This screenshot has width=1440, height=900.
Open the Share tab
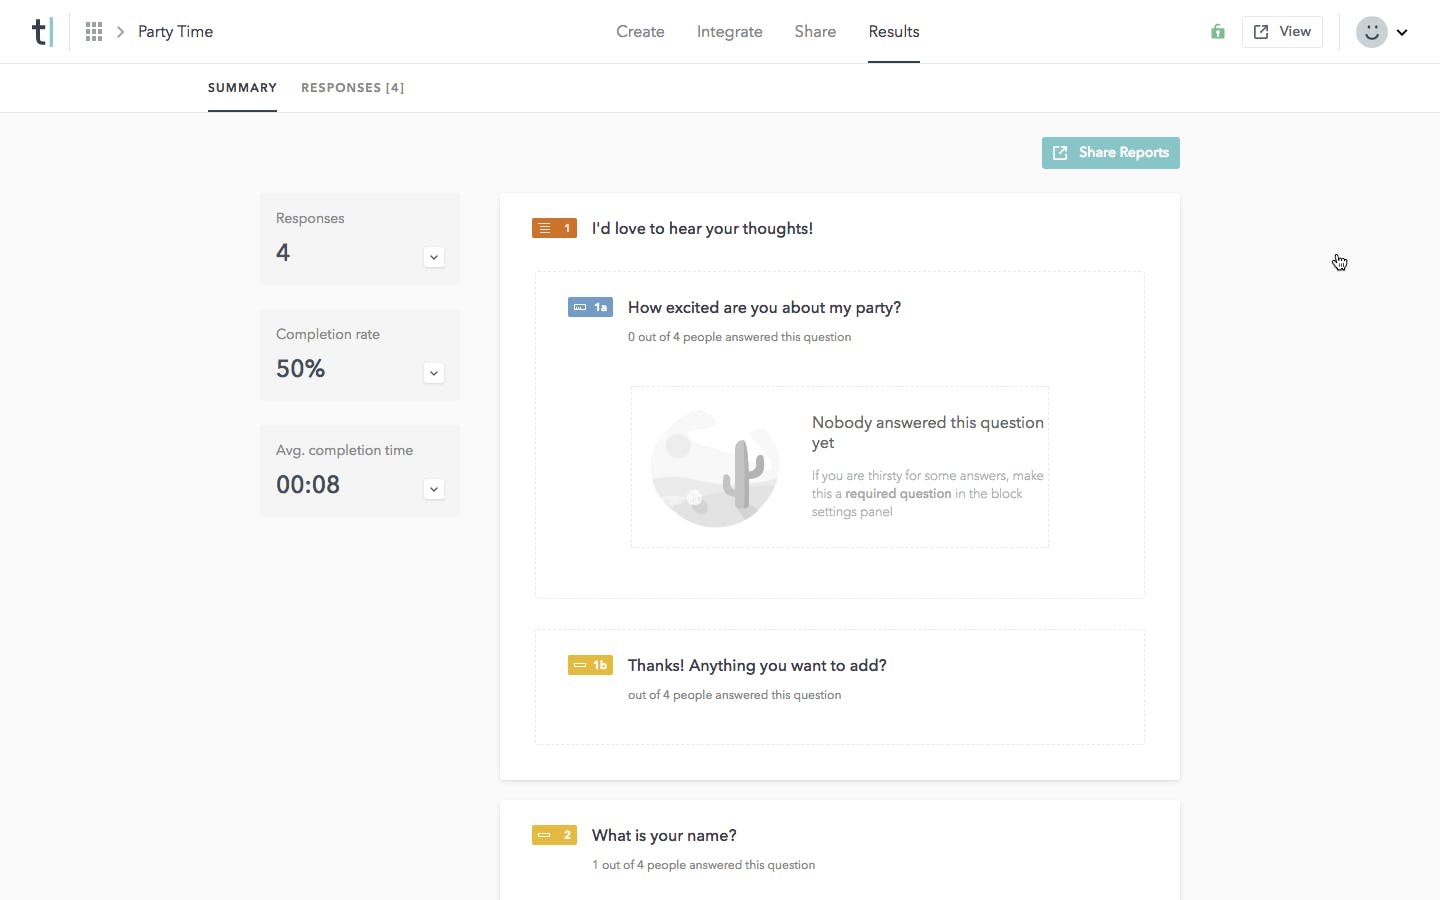click(815, 32)
